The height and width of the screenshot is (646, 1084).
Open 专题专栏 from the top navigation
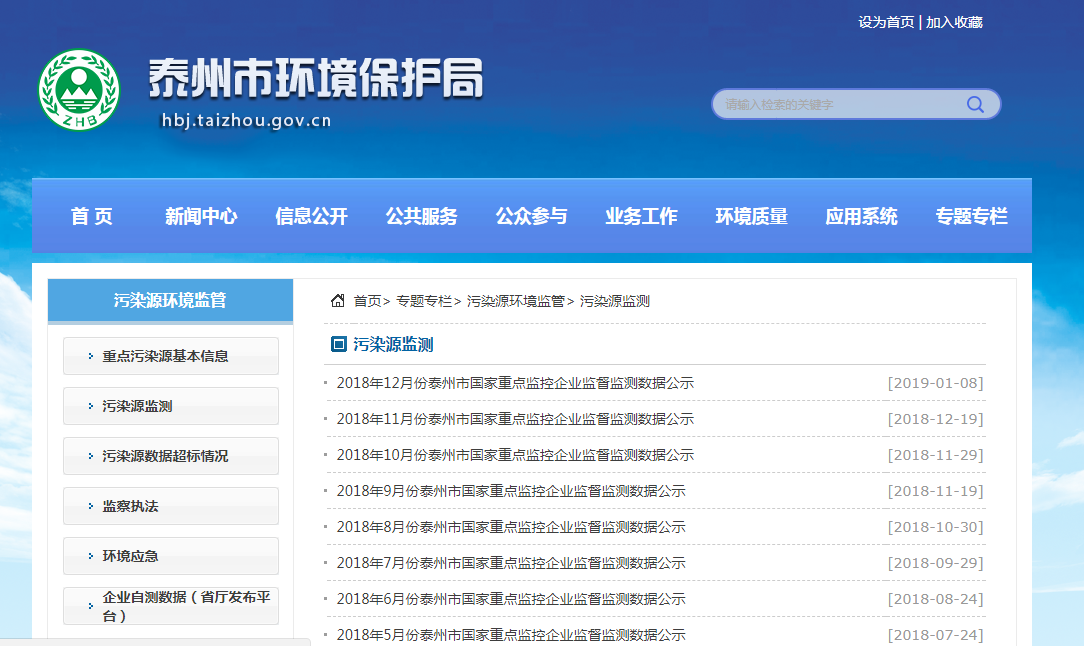971,216
